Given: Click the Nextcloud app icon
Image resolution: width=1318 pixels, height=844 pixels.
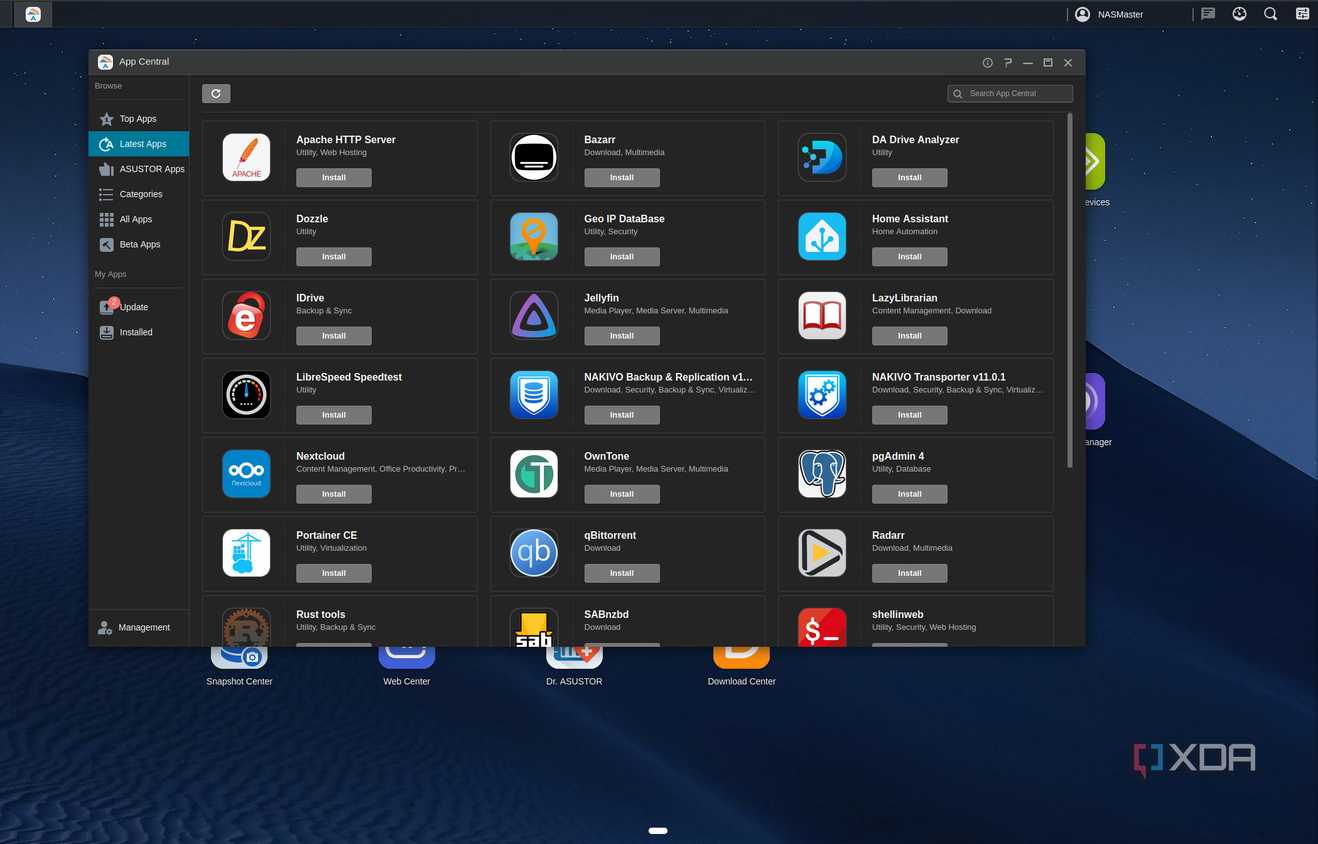Looking at the screenshot, I should tap(246, 473).
